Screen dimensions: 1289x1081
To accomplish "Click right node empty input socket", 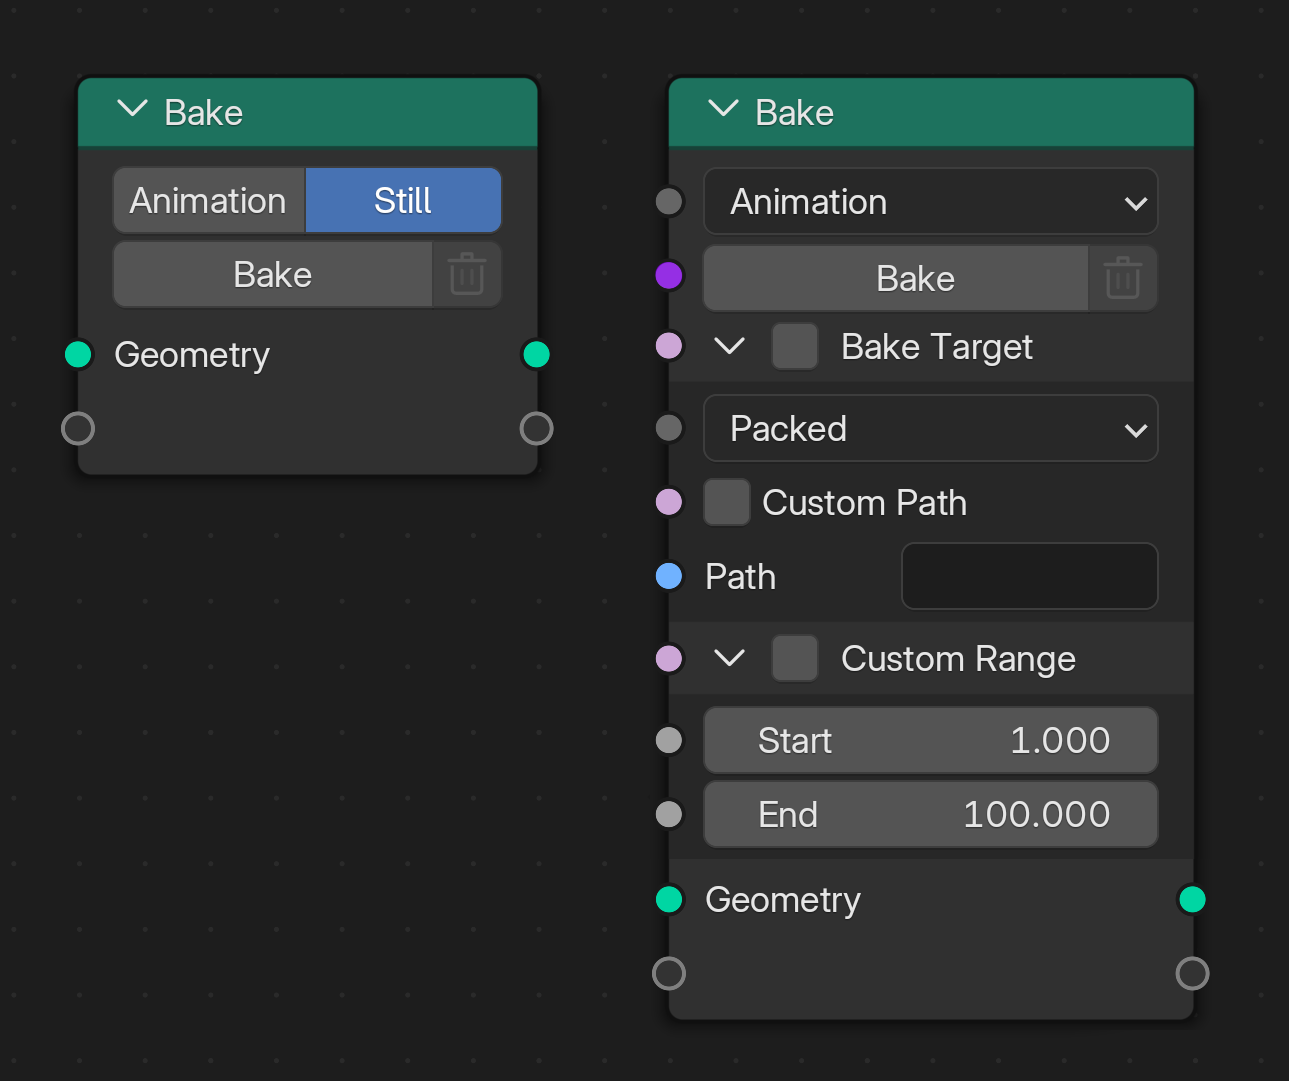I will tap(669, 973).
